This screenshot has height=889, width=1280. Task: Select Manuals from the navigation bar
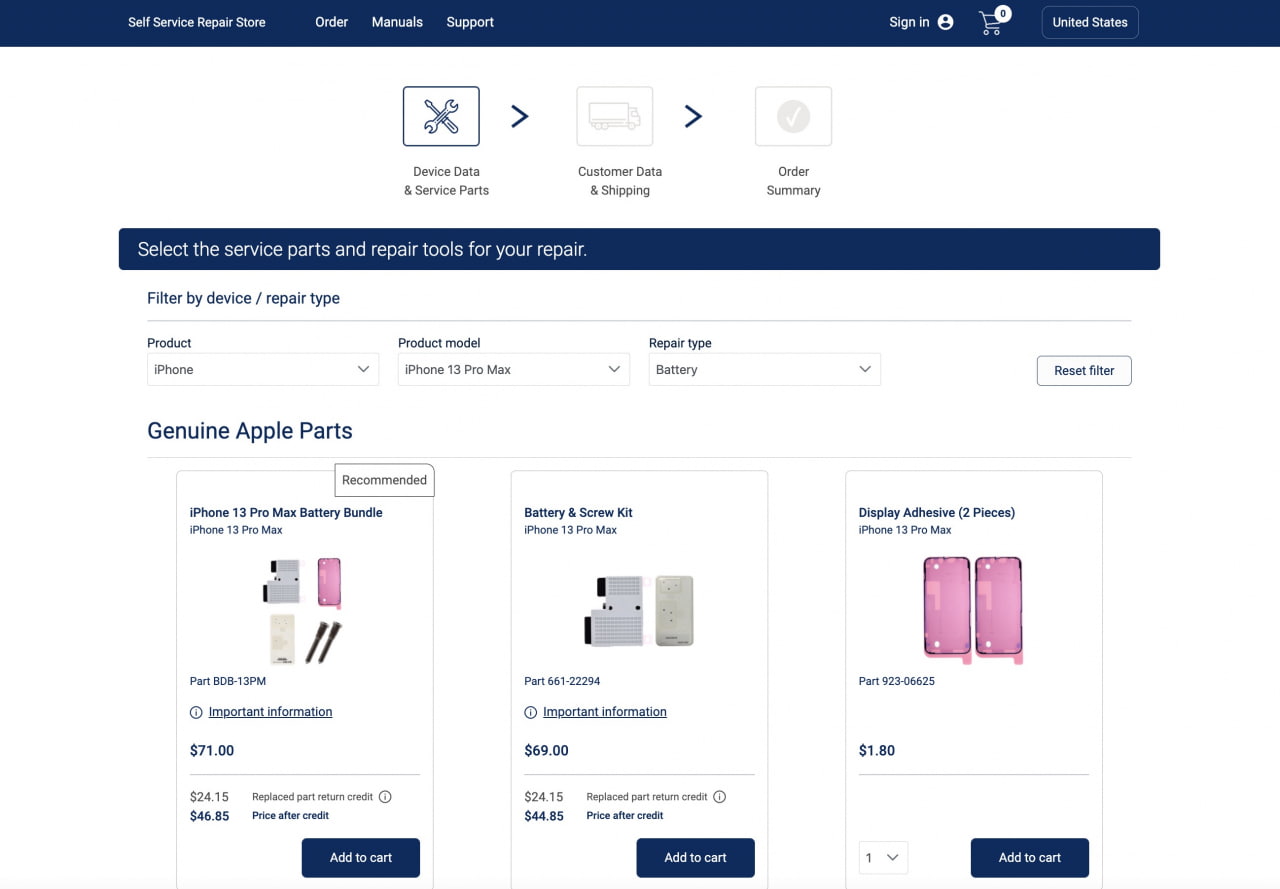(397, 21)
